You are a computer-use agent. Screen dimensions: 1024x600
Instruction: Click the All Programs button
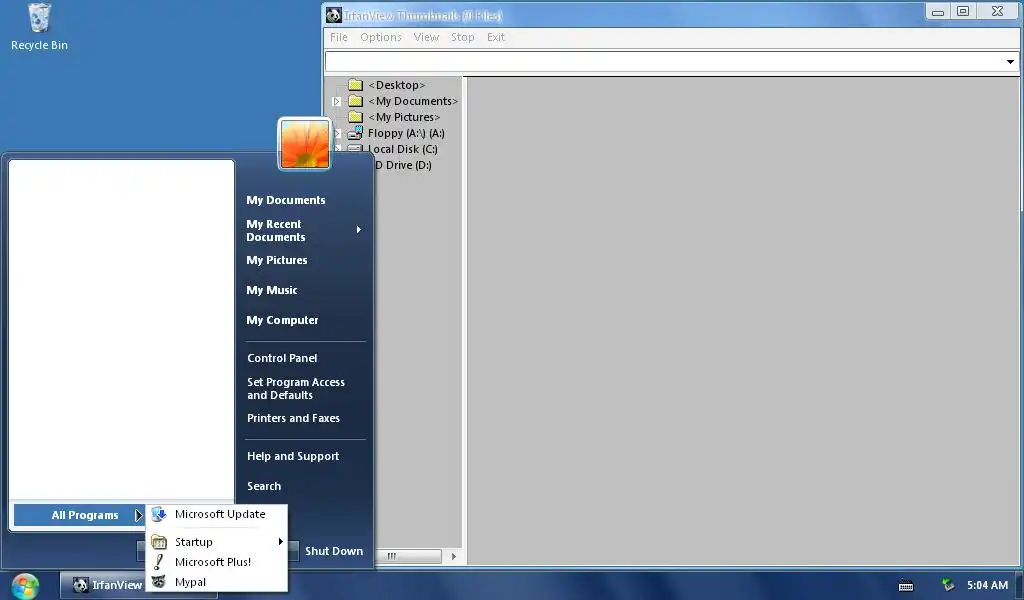[x=79, y=515]
